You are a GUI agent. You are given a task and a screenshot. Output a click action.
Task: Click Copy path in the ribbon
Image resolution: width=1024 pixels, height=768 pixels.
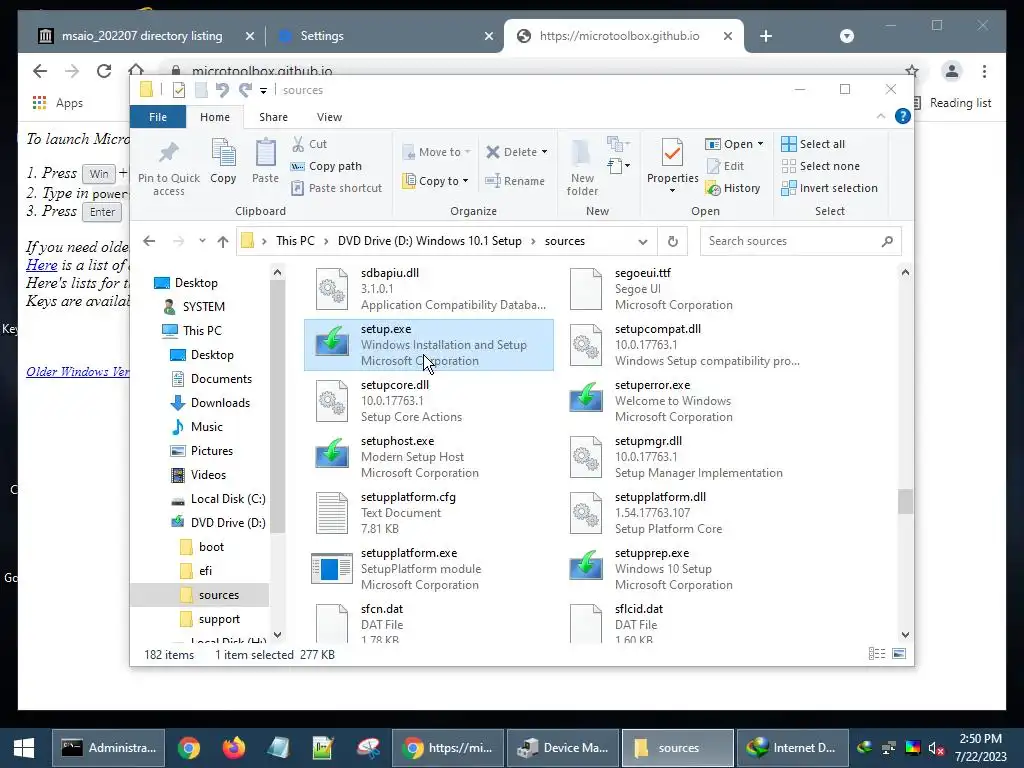pyautogui.click(x=326, y=166)
